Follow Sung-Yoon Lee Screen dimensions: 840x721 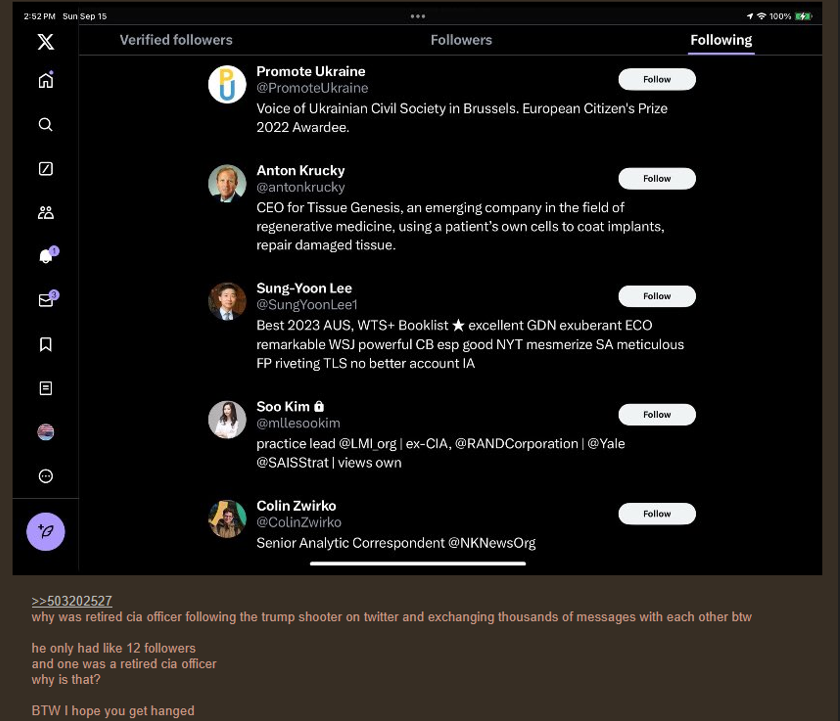pyautogui.click(x=657, y=296)
